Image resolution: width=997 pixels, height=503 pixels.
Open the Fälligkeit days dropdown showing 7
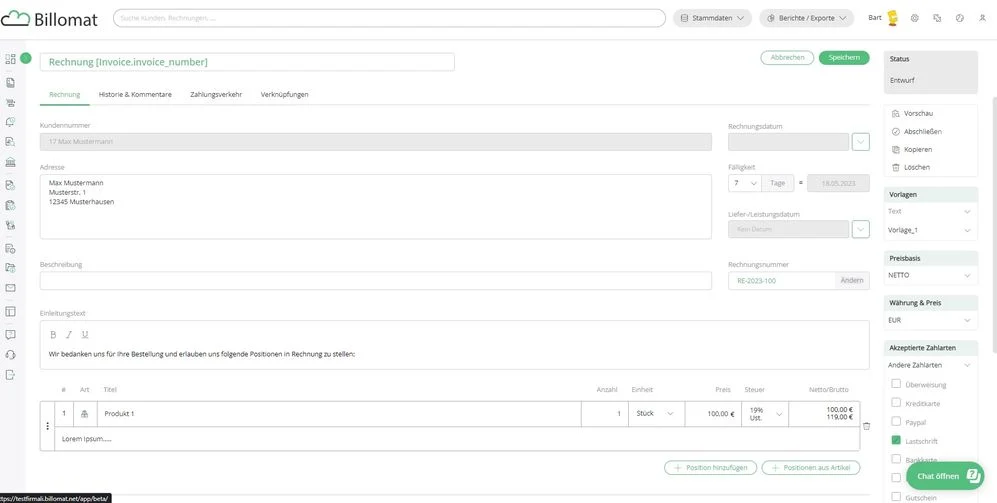(x=745, y=183)
